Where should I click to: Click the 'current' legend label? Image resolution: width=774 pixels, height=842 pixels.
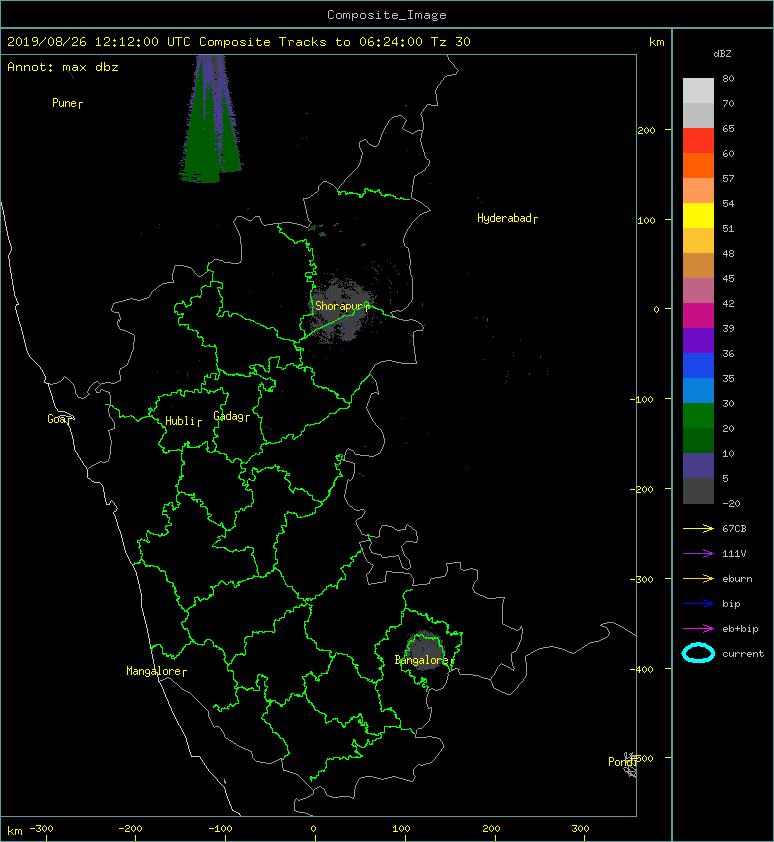click(x=743, y=654)
